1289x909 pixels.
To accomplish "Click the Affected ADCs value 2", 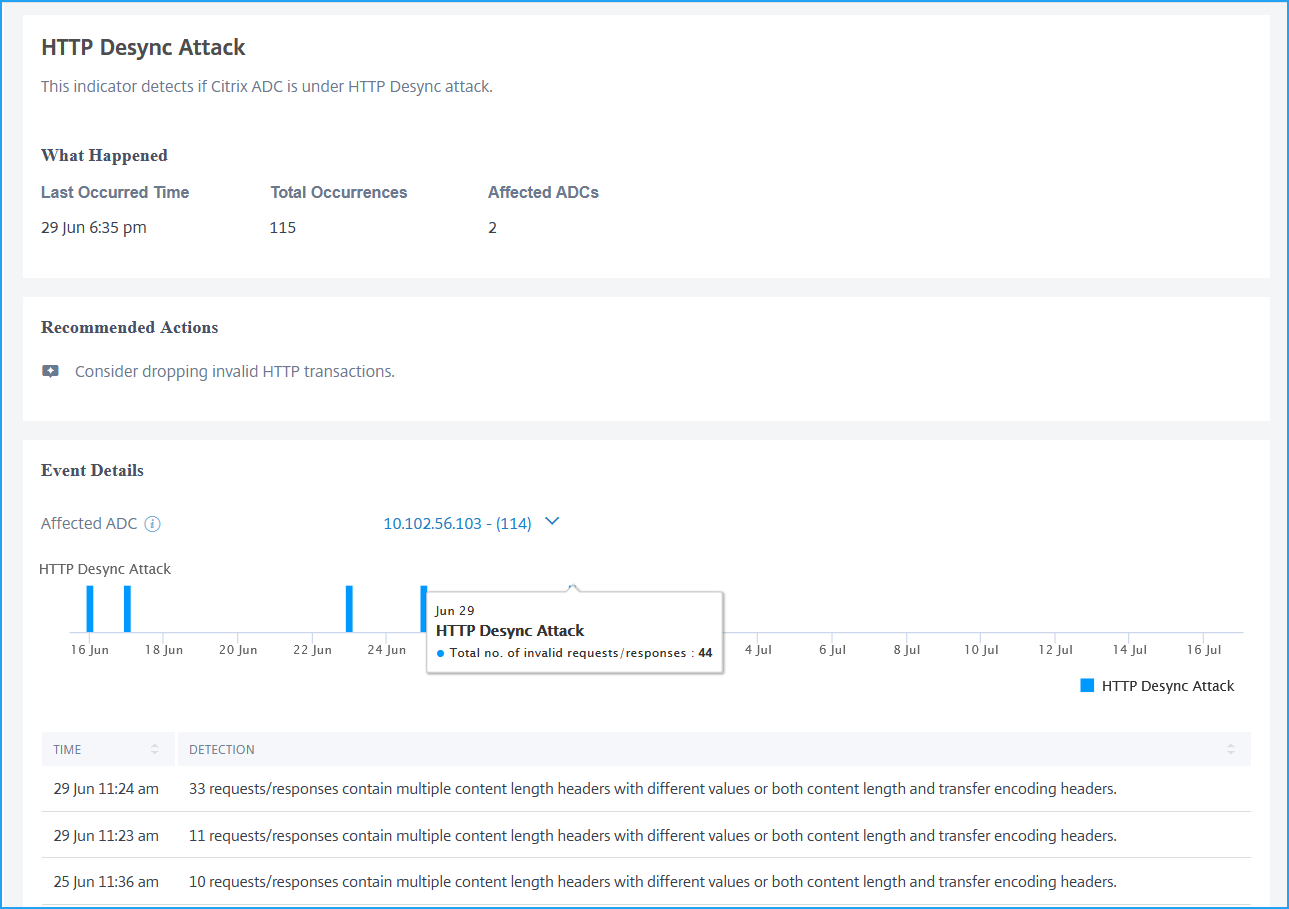I will 492,228.
